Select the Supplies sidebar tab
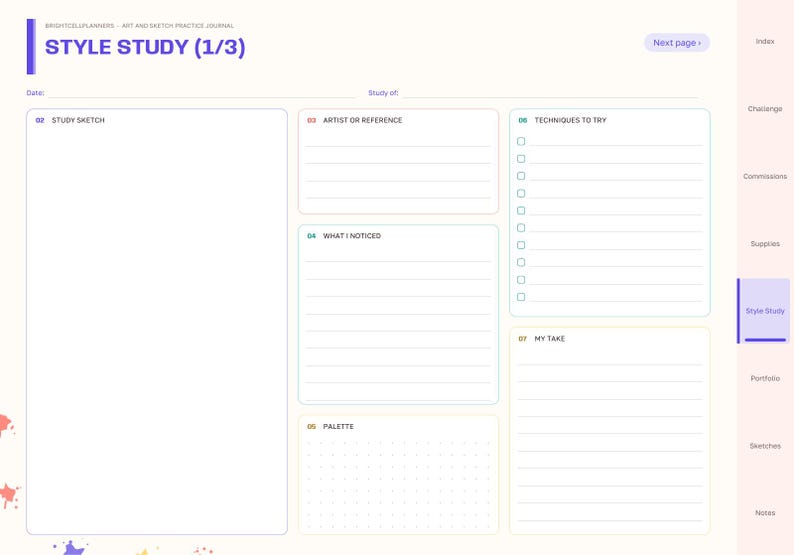794x555 pixels. pyautogui.click(x=765, y=244)
